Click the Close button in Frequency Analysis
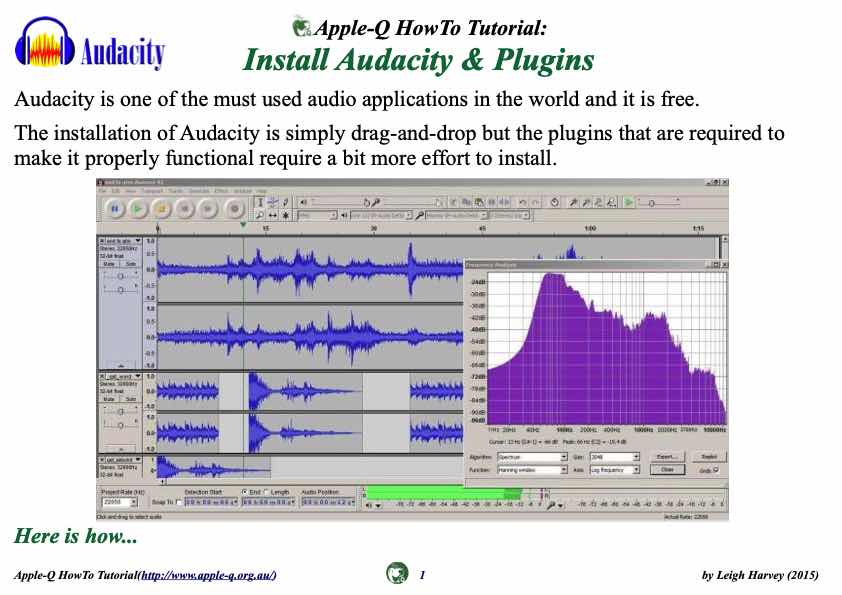The image size is (842, 595). tap(667, 470)
